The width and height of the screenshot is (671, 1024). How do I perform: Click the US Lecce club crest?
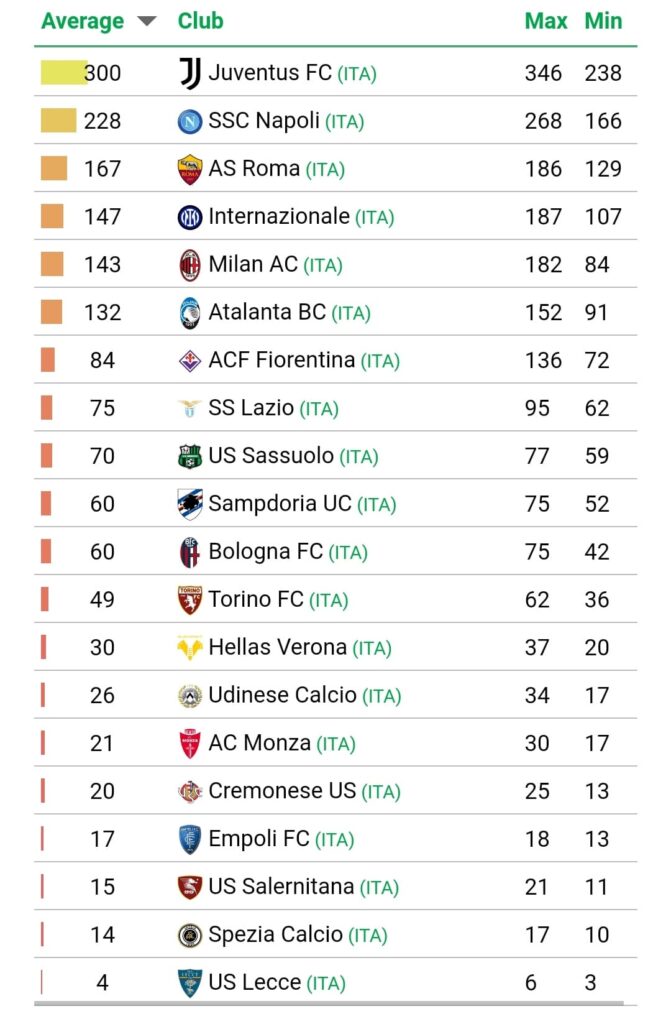[x=190, y=983]
